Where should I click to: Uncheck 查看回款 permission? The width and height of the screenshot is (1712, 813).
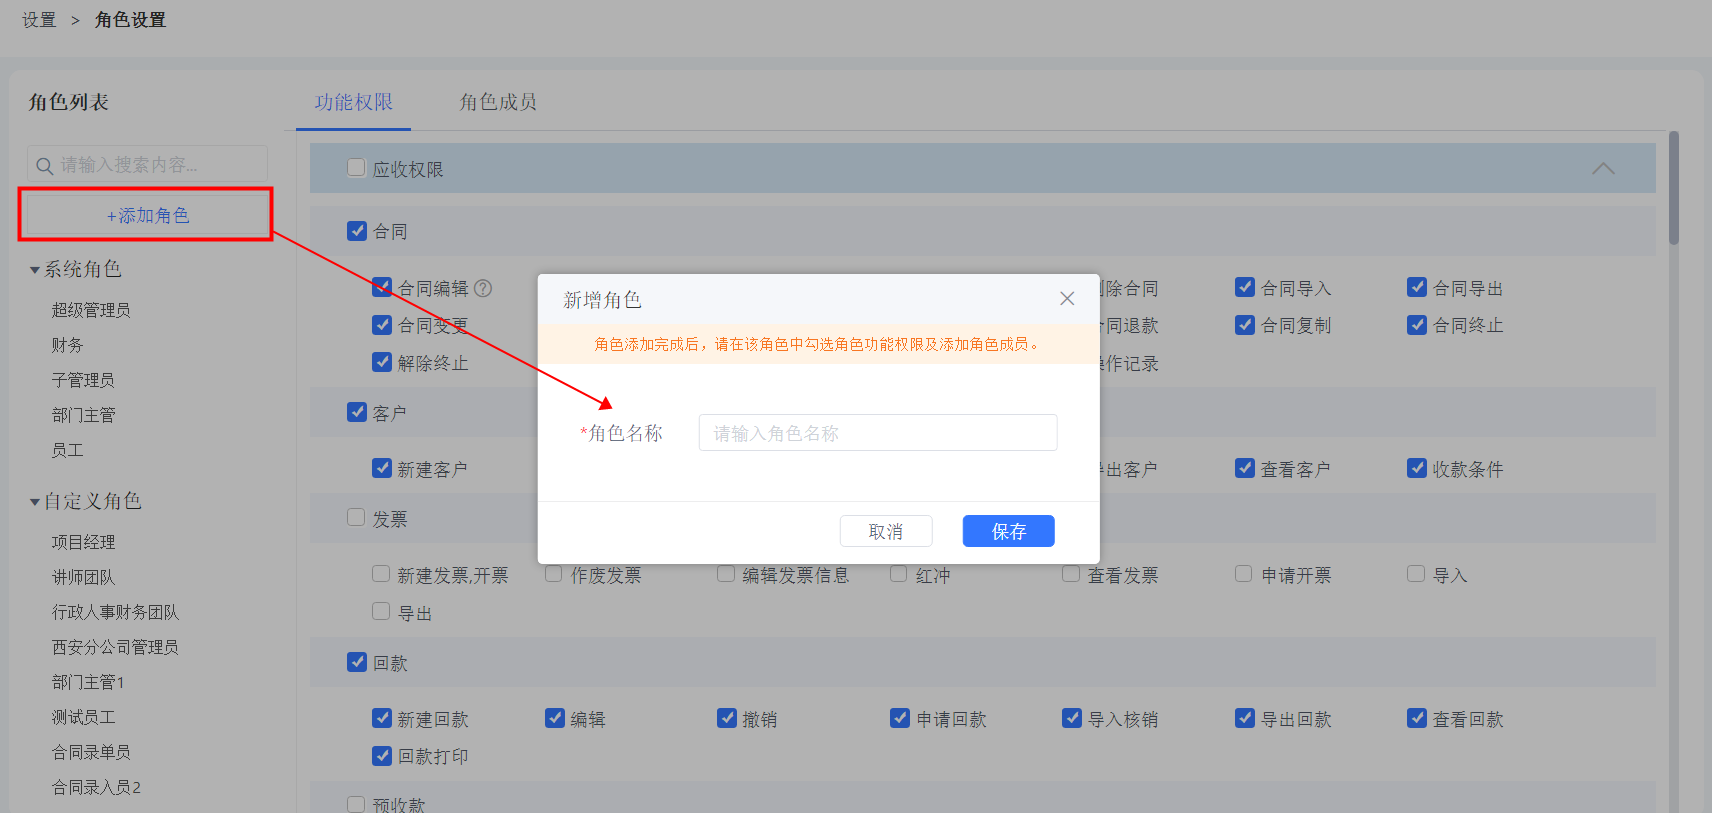point(1417,718)
